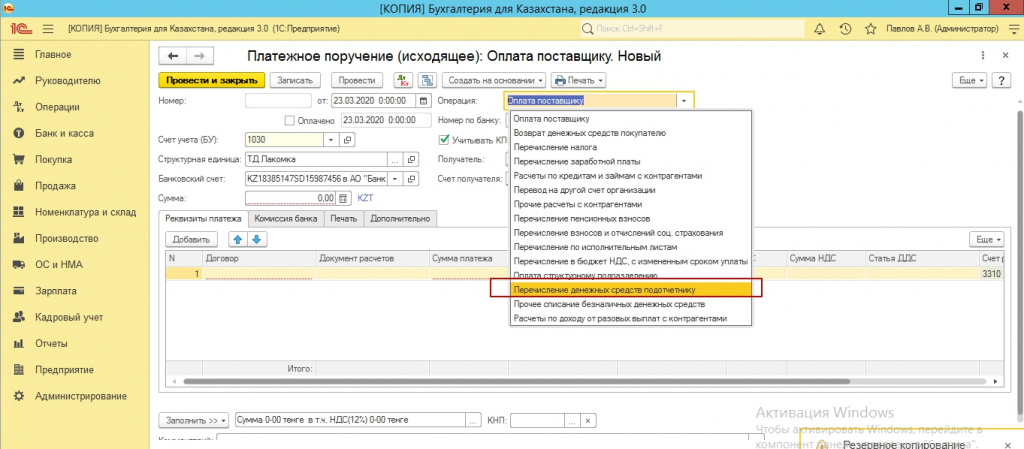Toggle Учитывать КПН checkbox
This screenshot has height=449, width=1024.
coord(445,139)
